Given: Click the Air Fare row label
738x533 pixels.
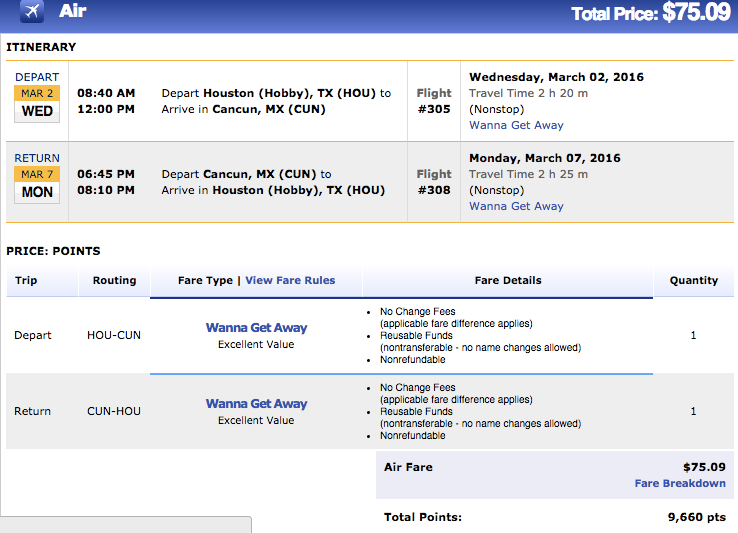Looking at the screenshot, I should click(408, 466).
